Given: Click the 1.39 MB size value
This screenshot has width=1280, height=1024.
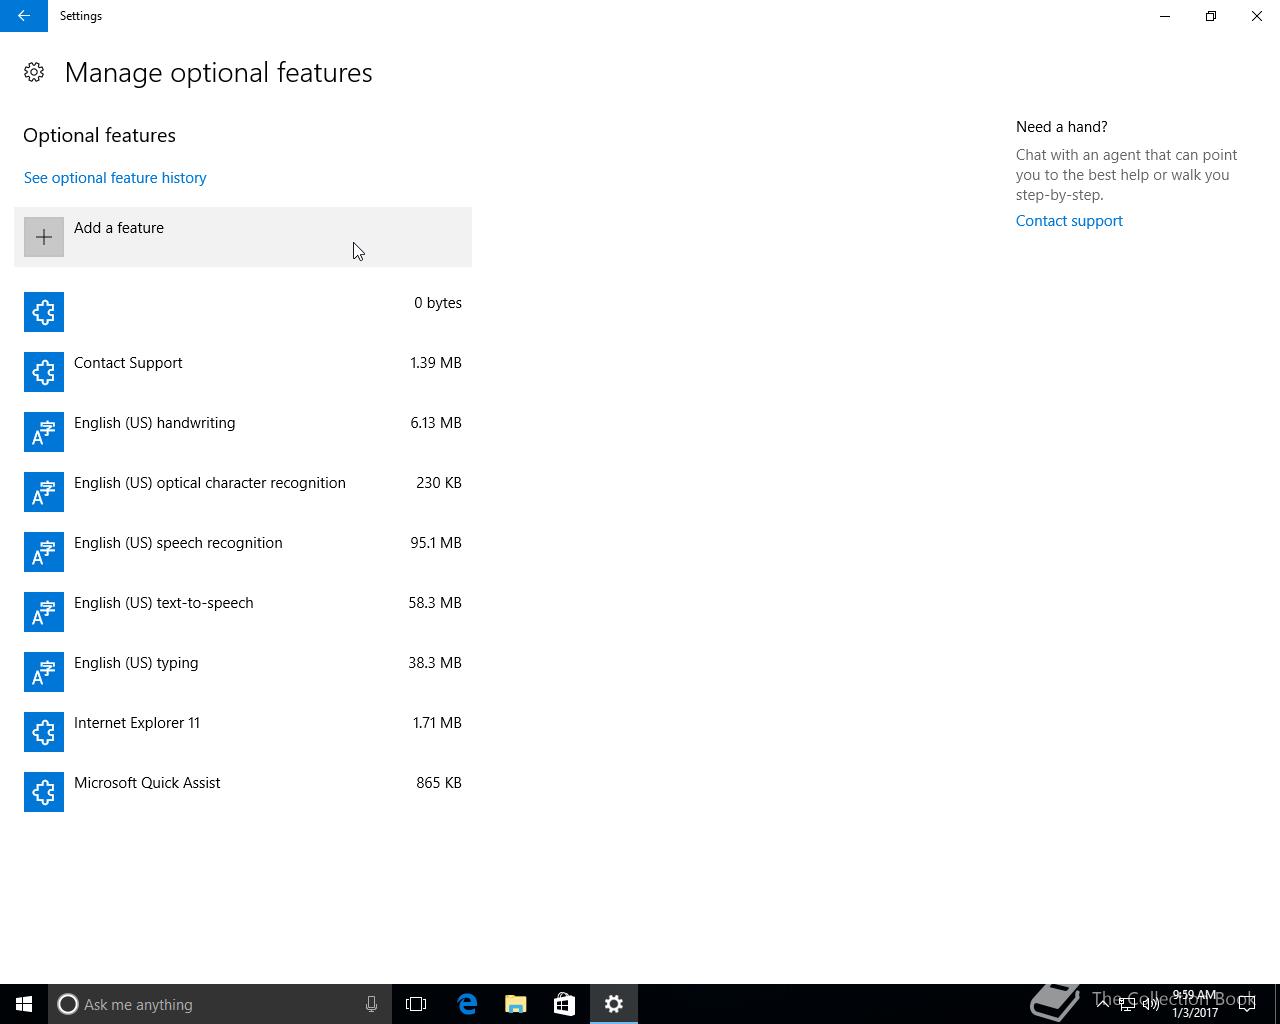Looking at the screenshot, I should [x=436, y=363].
